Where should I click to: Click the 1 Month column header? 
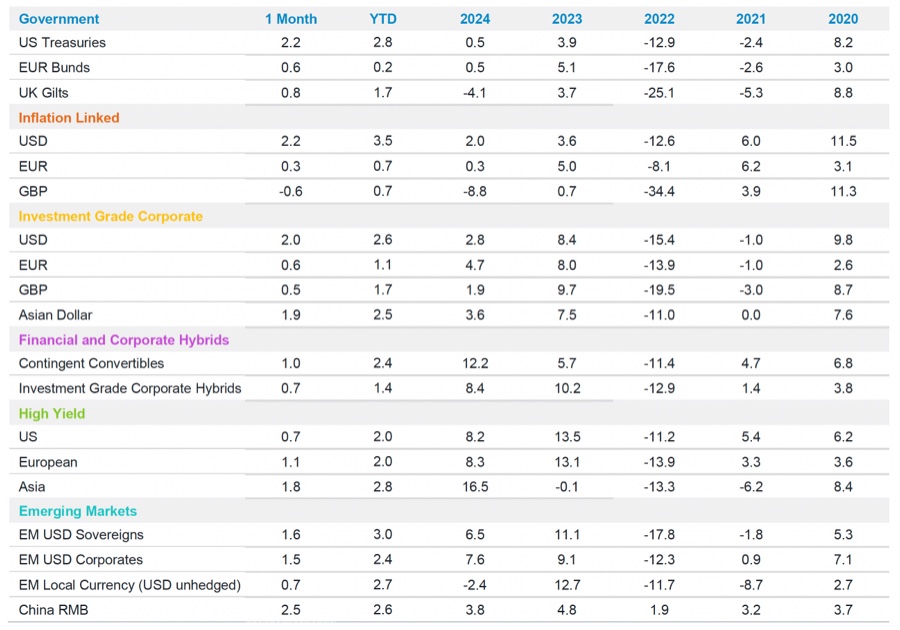pos(290,18)
